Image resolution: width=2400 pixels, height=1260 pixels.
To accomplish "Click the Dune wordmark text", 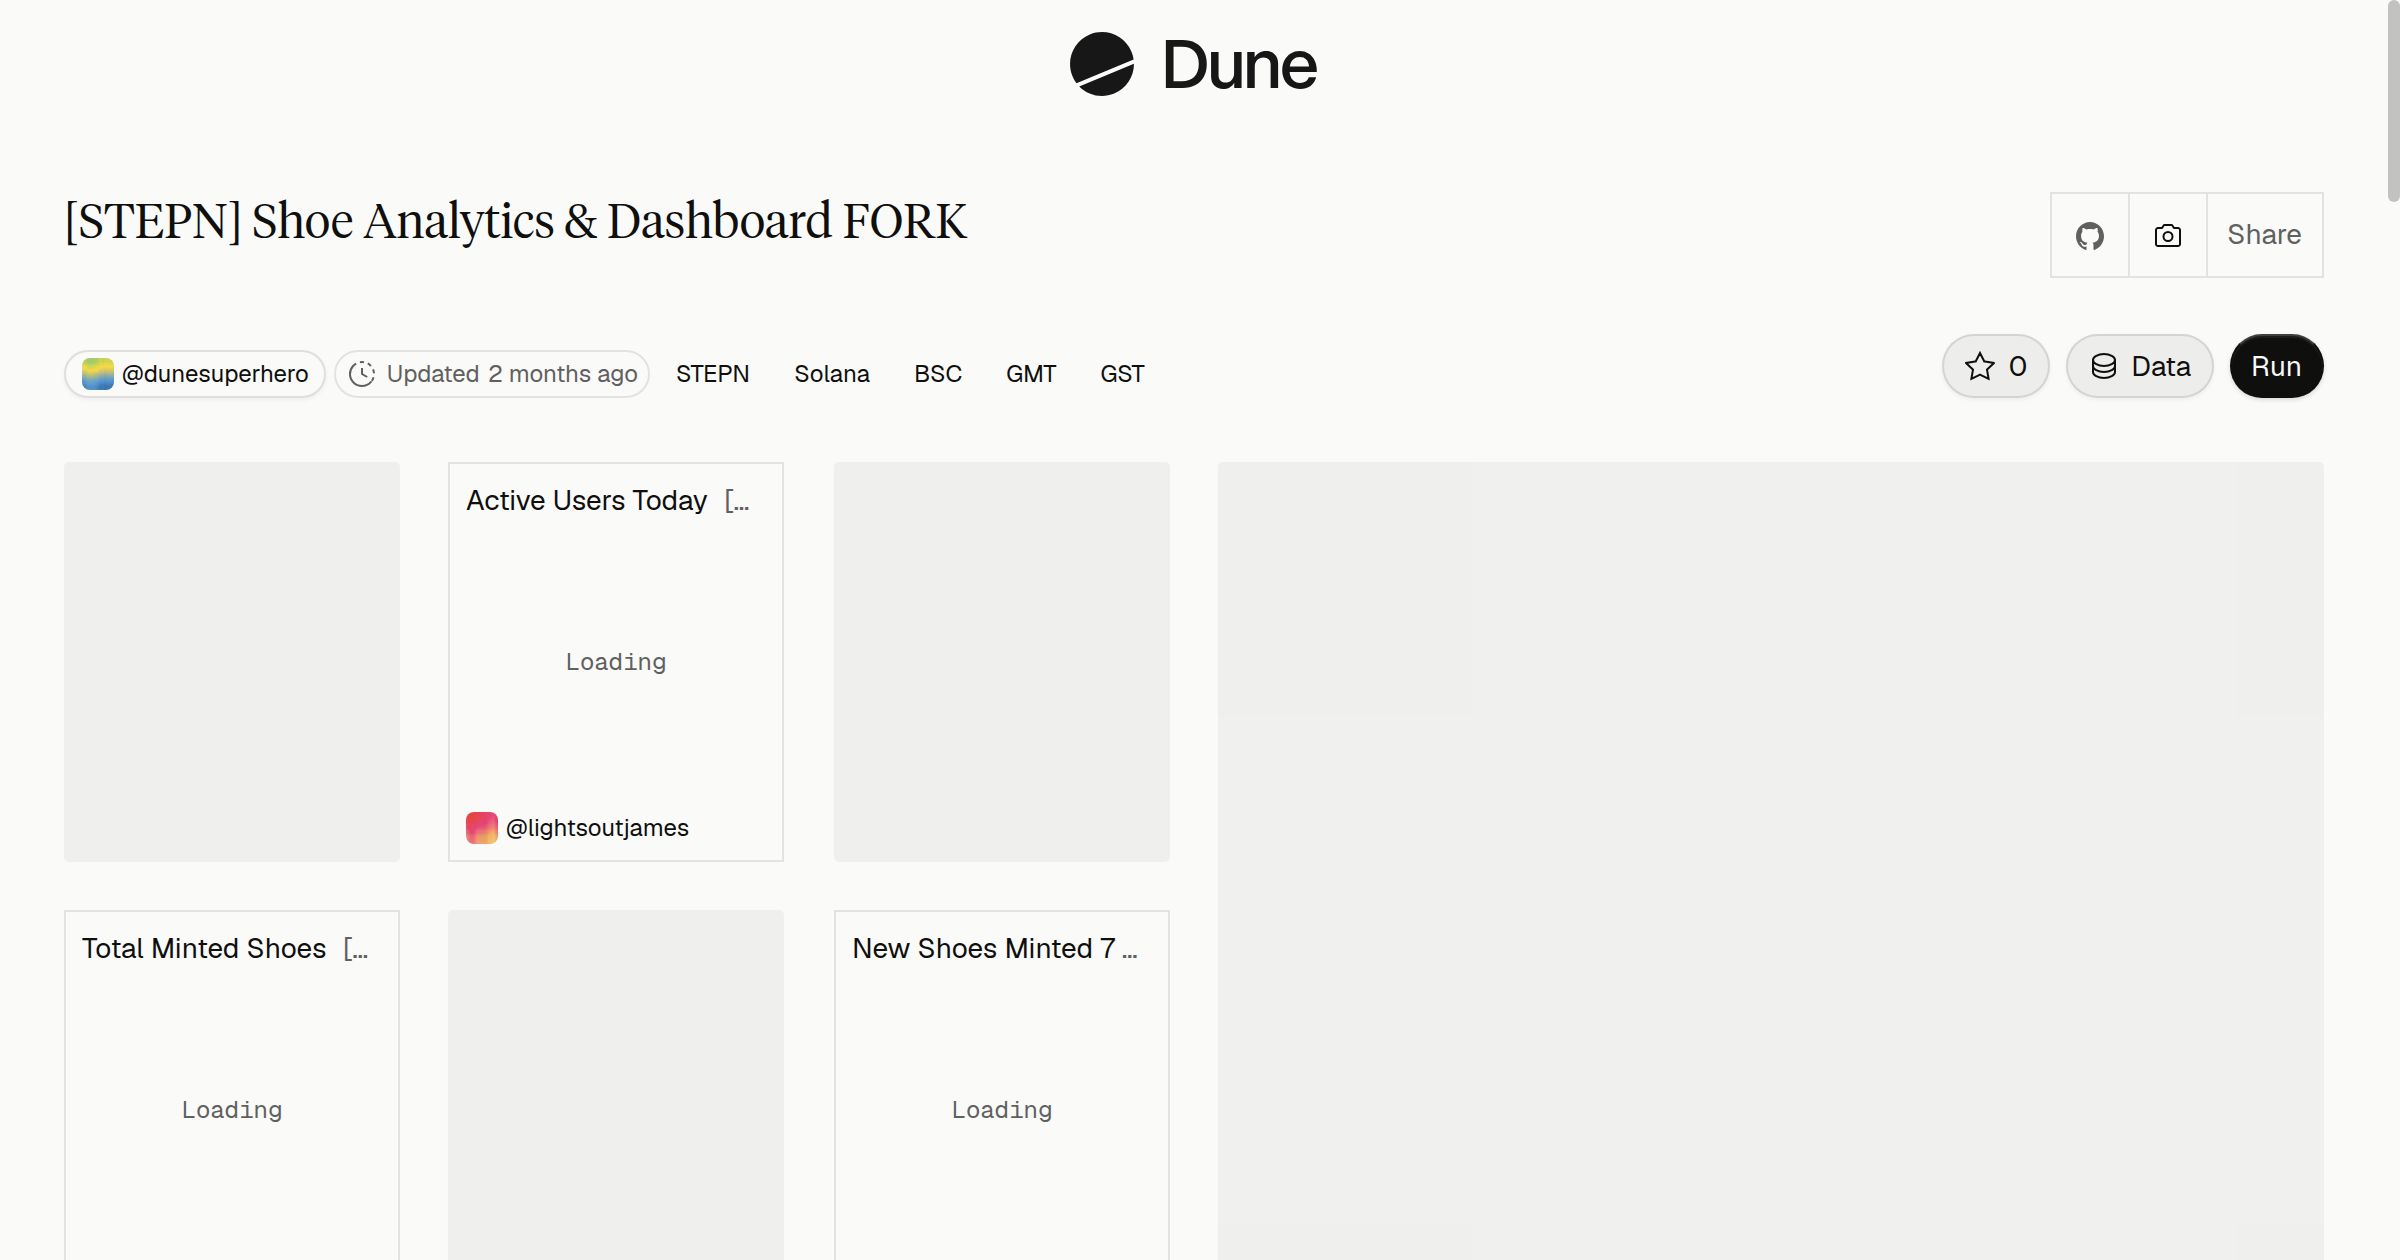I will pos(1240,65).
